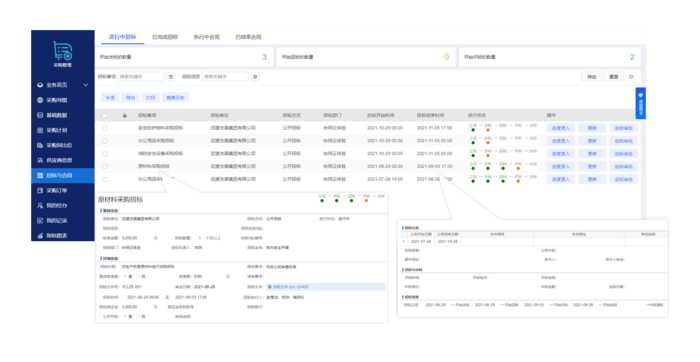Click 进度录入 for the 2021-07-28 办公用品 row
The image size is (700, 362).
click(x=561, y=179)
